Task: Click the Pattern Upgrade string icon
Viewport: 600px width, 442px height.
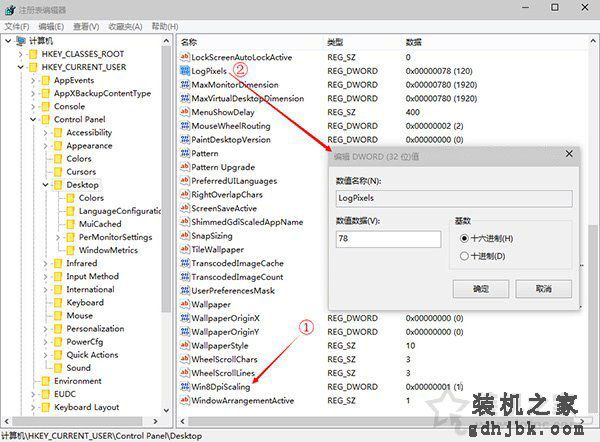Action: 185,167
